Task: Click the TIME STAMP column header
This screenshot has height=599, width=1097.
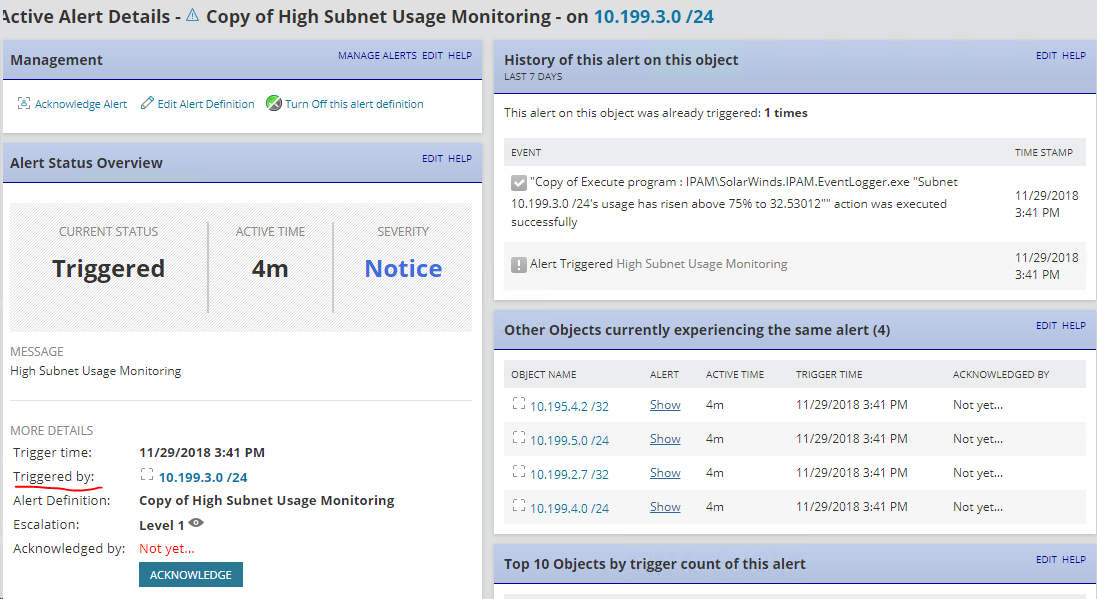Action: [x=1044, y=153]
